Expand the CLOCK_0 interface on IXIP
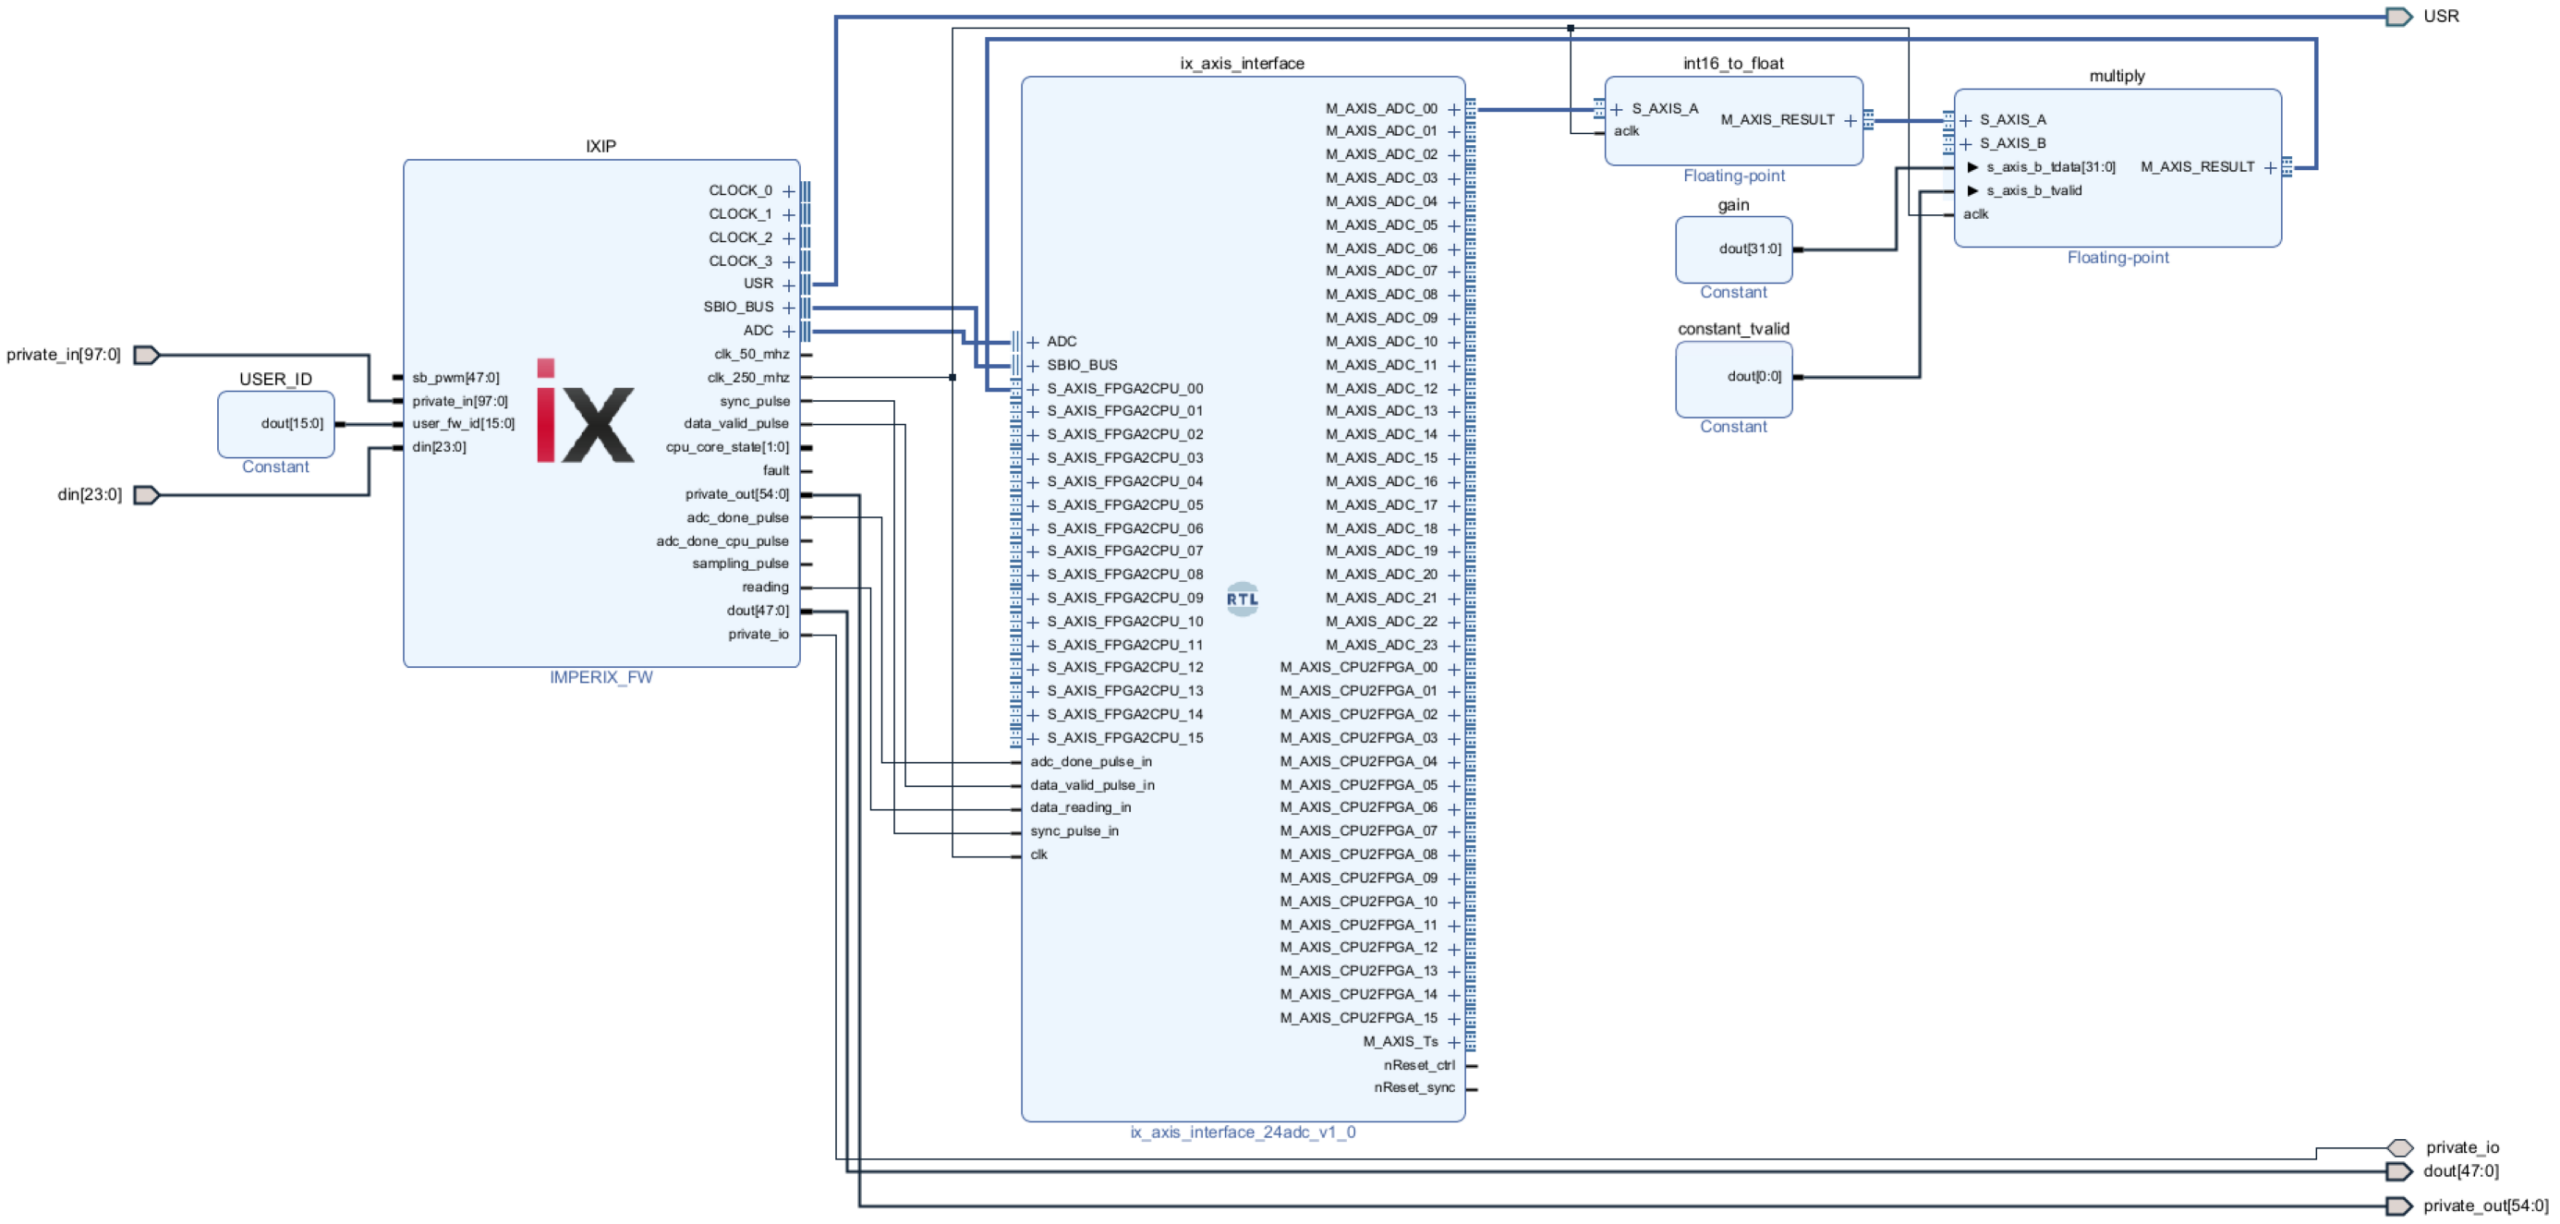2560x1224 pixels. (x=788, y=191)
